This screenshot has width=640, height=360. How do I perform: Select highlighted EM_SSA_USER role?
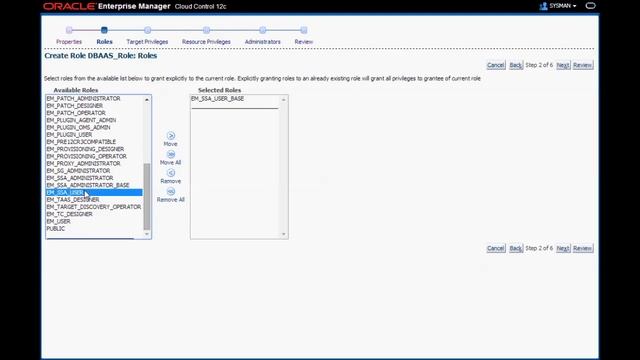tap(94, 192)
